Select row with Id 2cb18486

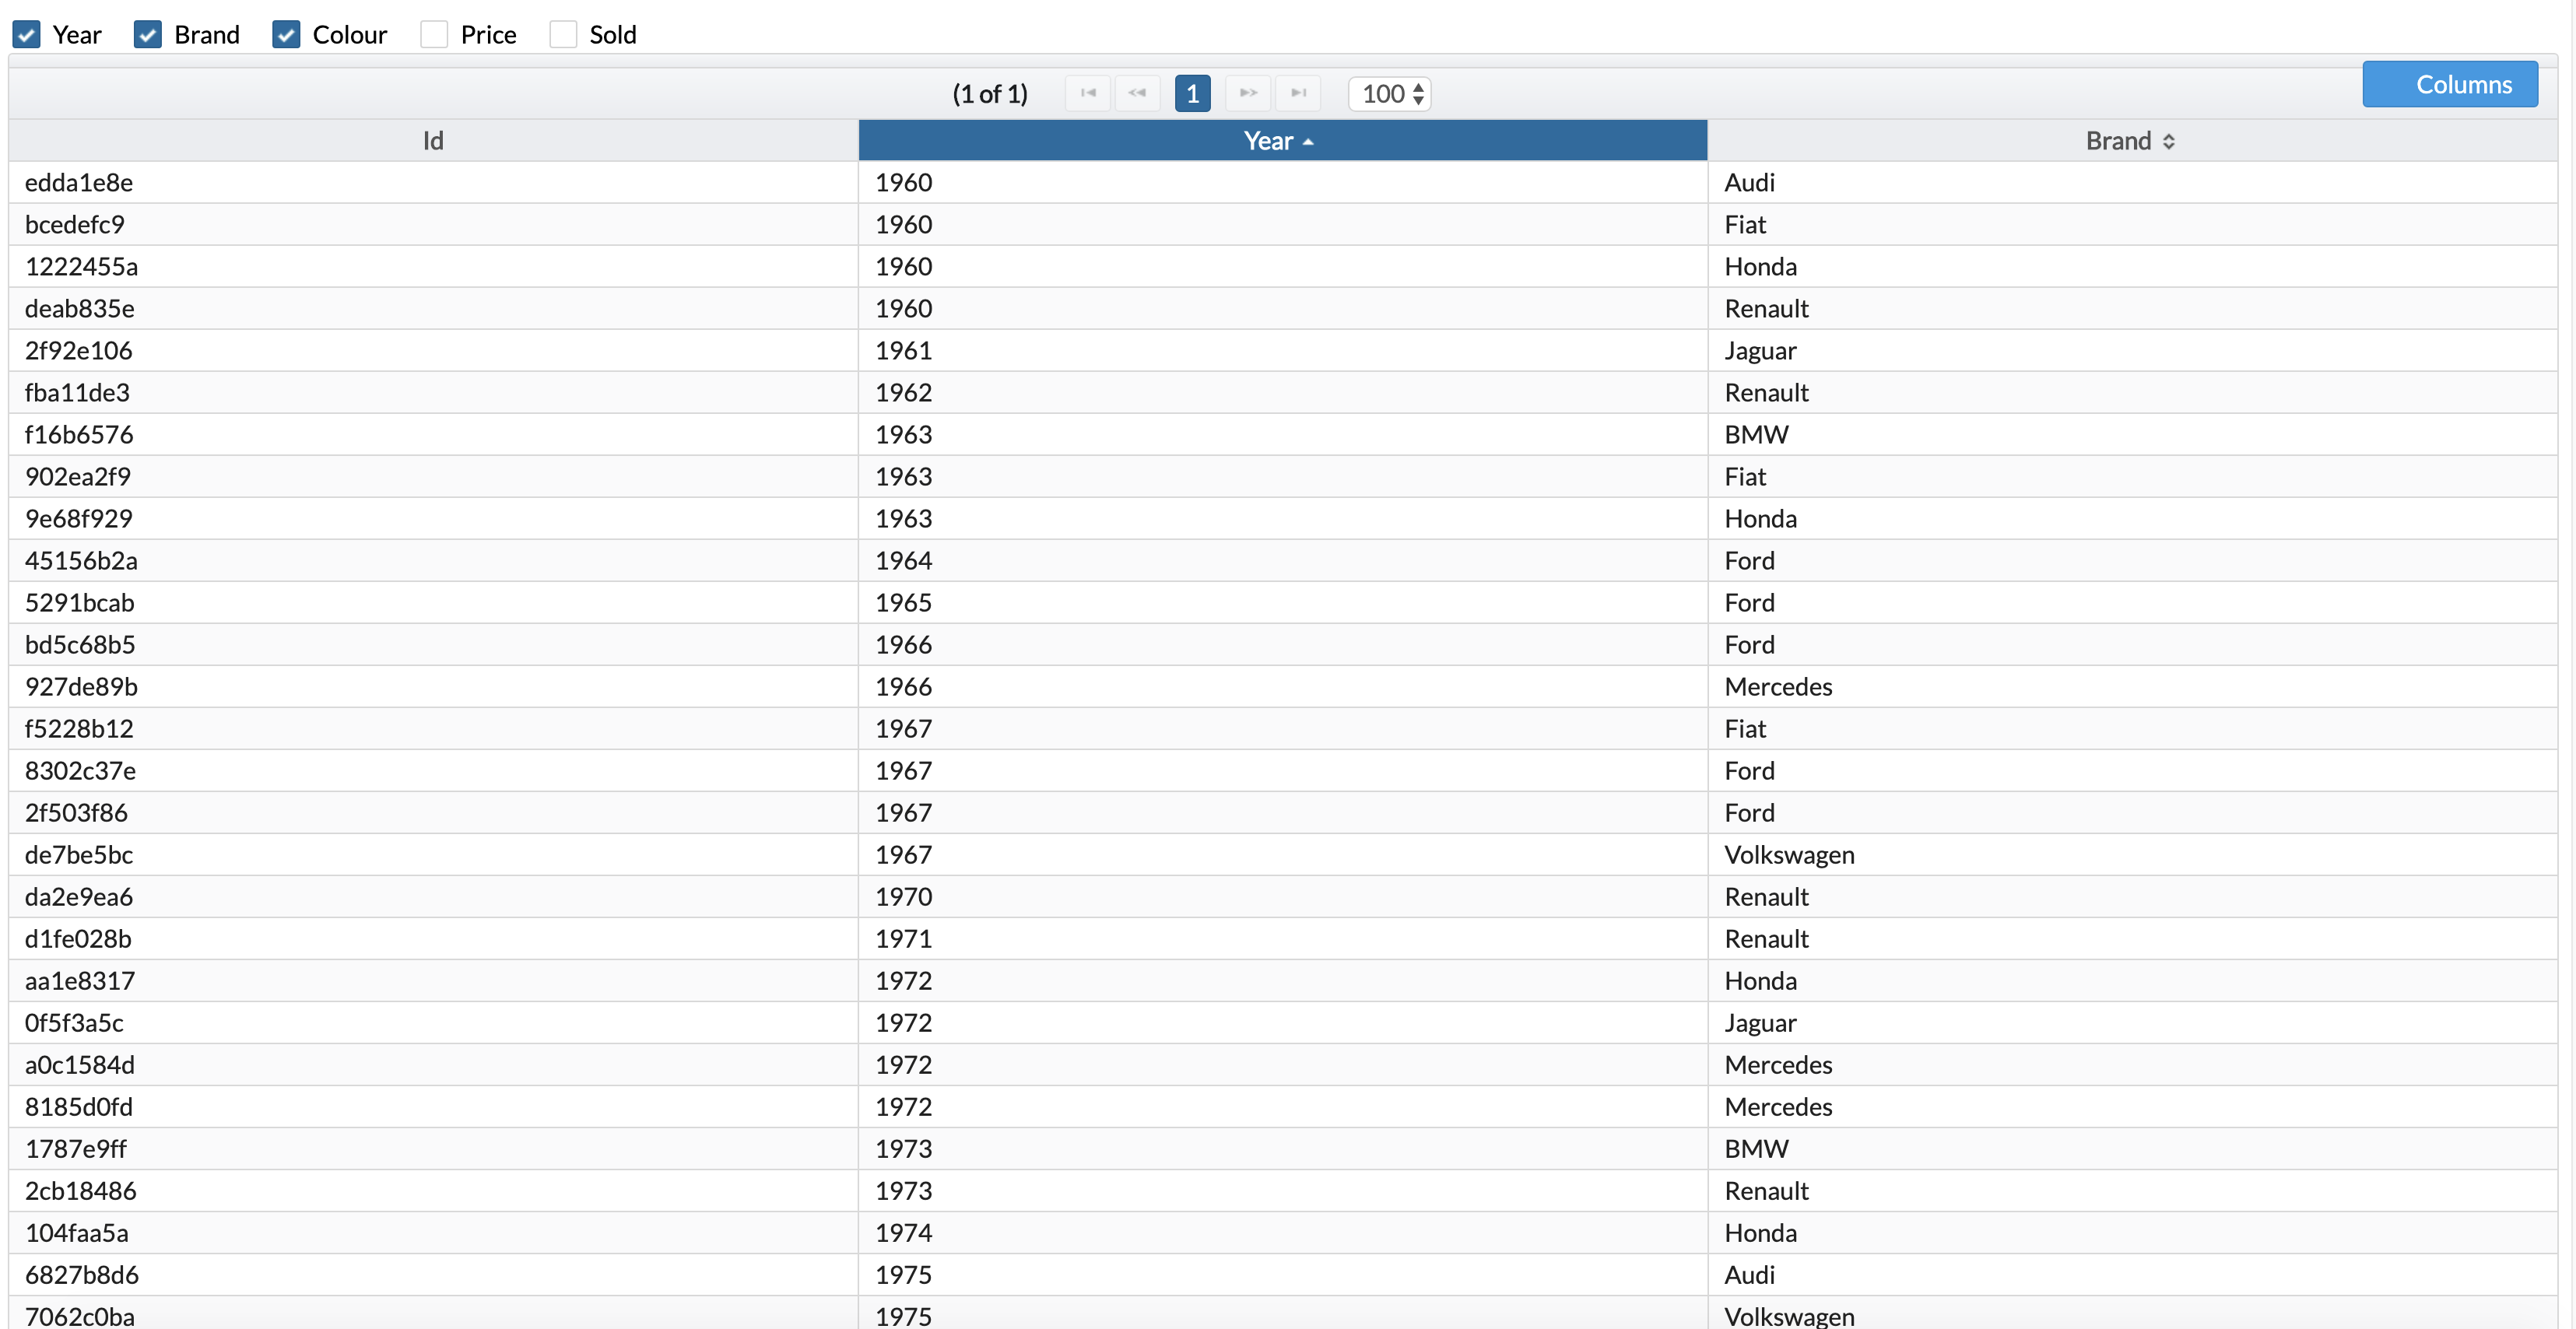click(x=1283, y=1191)
